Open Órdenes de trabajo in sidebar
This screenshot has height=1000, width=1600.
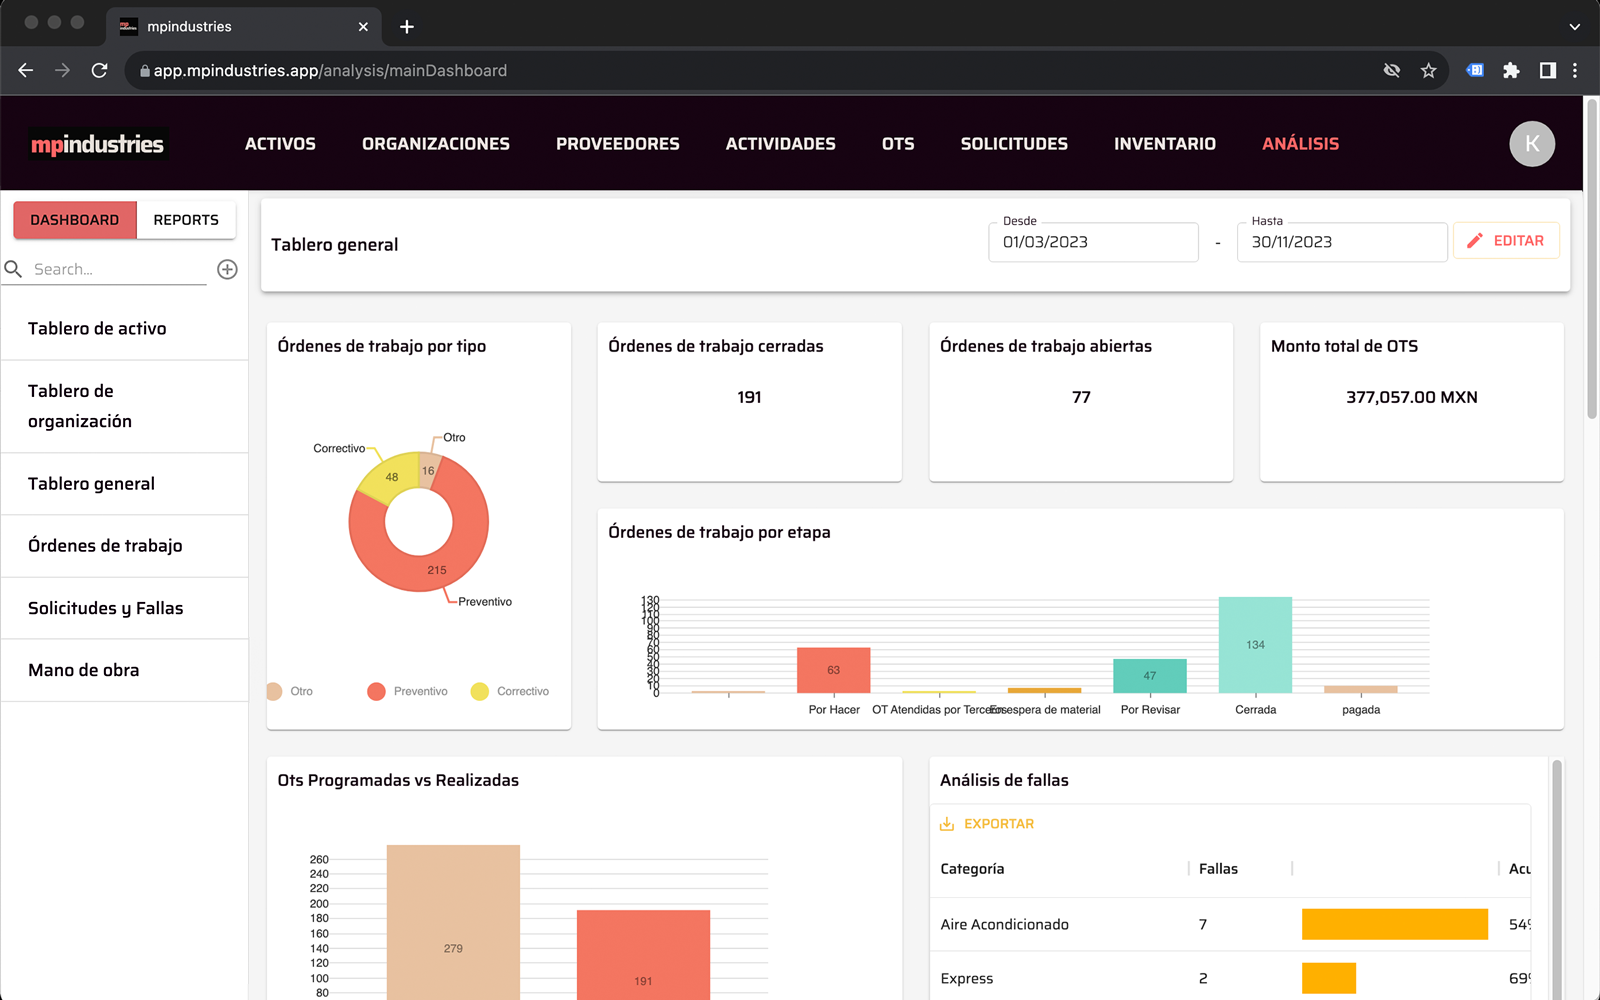point(105,546)
